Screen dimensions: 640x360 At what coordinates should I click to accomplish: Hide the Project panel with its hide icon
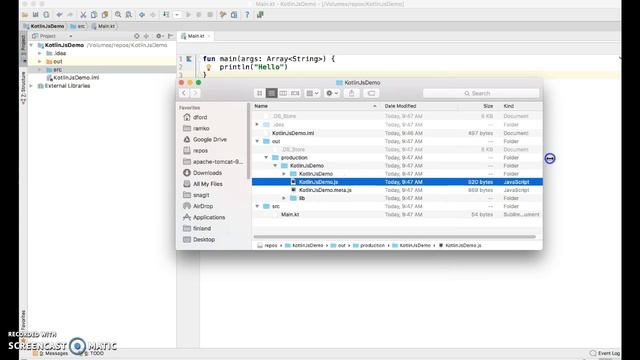click(x=171, y=36)
